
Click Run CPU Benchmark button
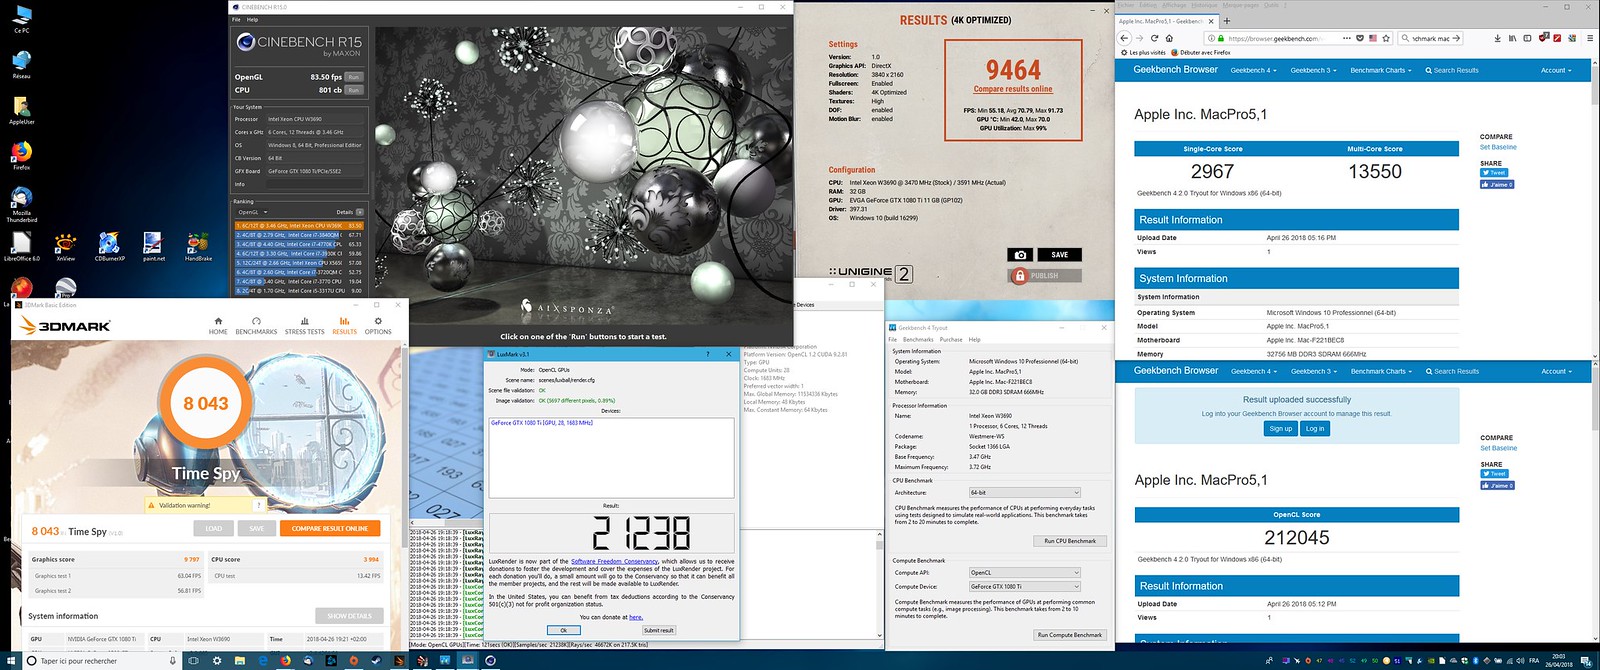[x=1070, y=541]
